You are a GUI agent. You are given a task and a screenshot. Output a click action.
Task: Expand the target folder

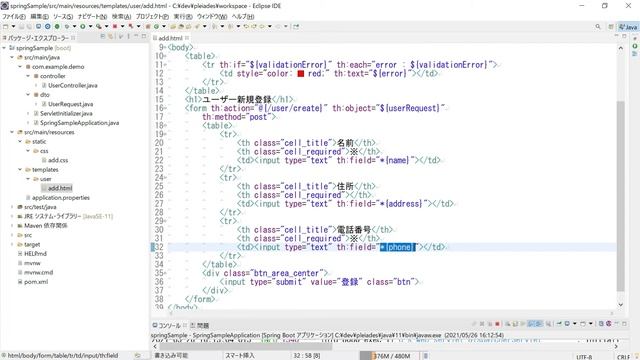(x=12, y=244)
